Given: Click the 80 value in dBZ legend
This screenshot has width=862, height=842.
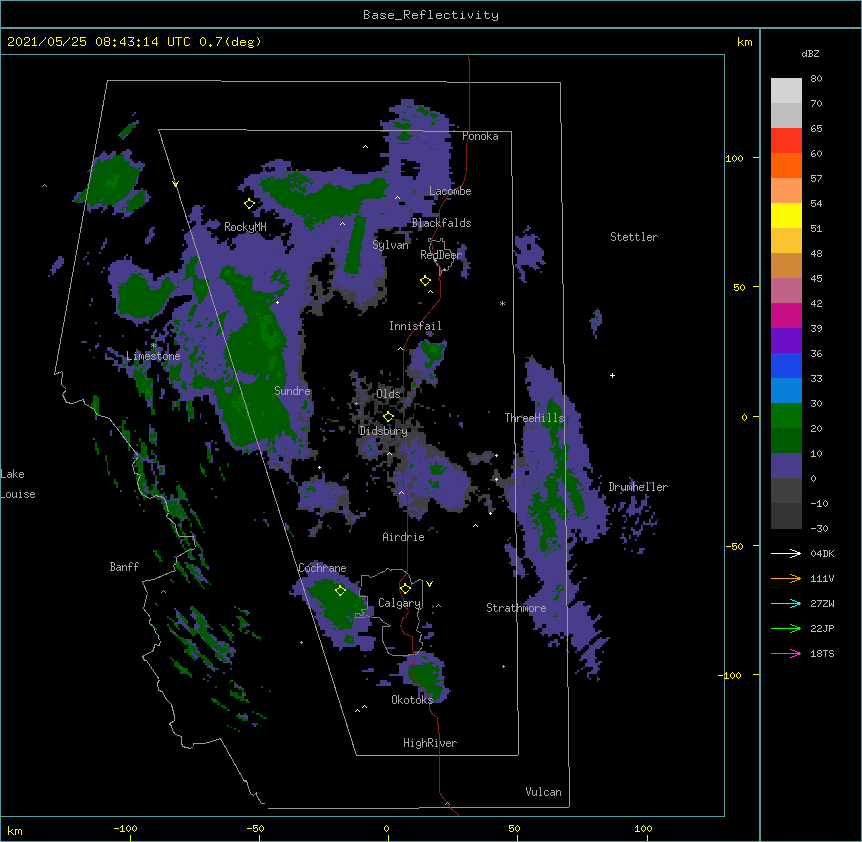Looking at the screenshot, I should click(x=816, y=79).
